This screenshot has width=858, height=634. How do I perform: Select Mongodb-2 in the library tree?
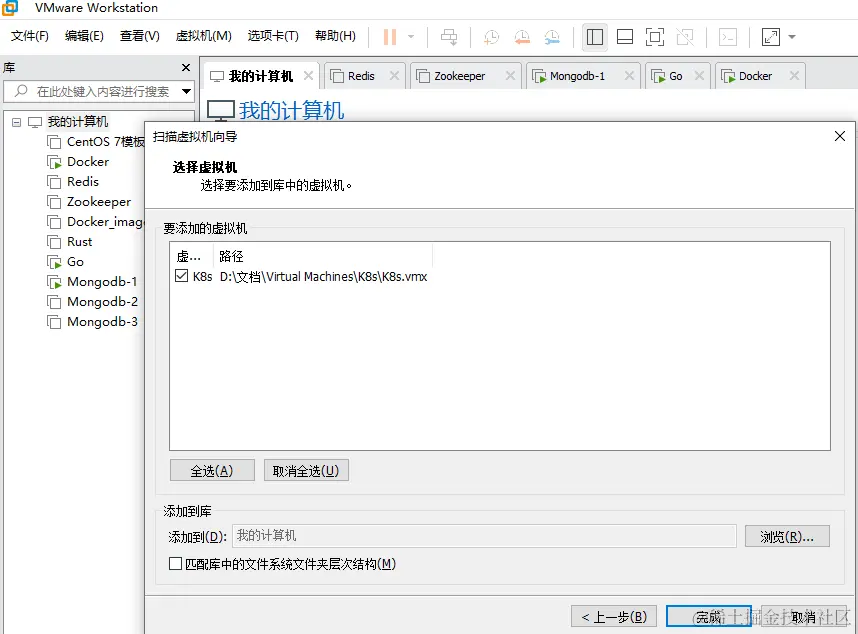[x=92, y=302]
